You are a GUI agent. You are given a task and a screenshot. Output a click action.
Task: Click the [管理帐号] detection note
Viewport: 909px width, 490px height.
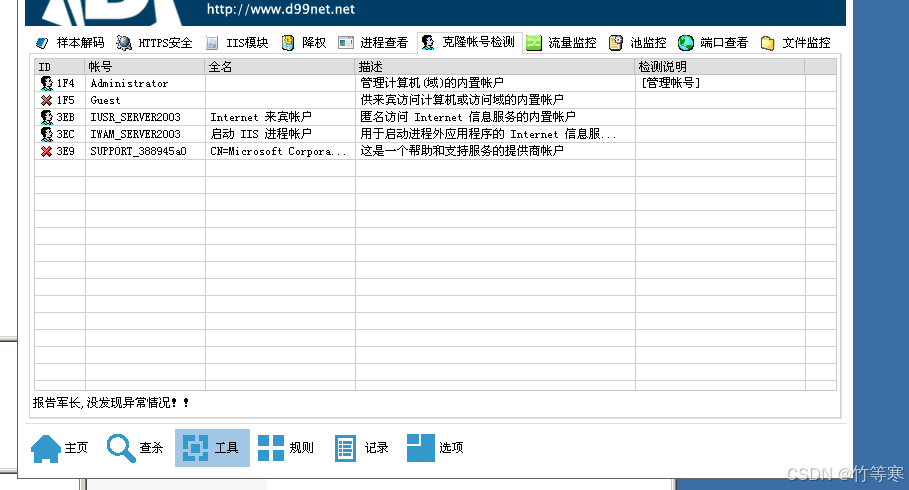click(670, 84)
